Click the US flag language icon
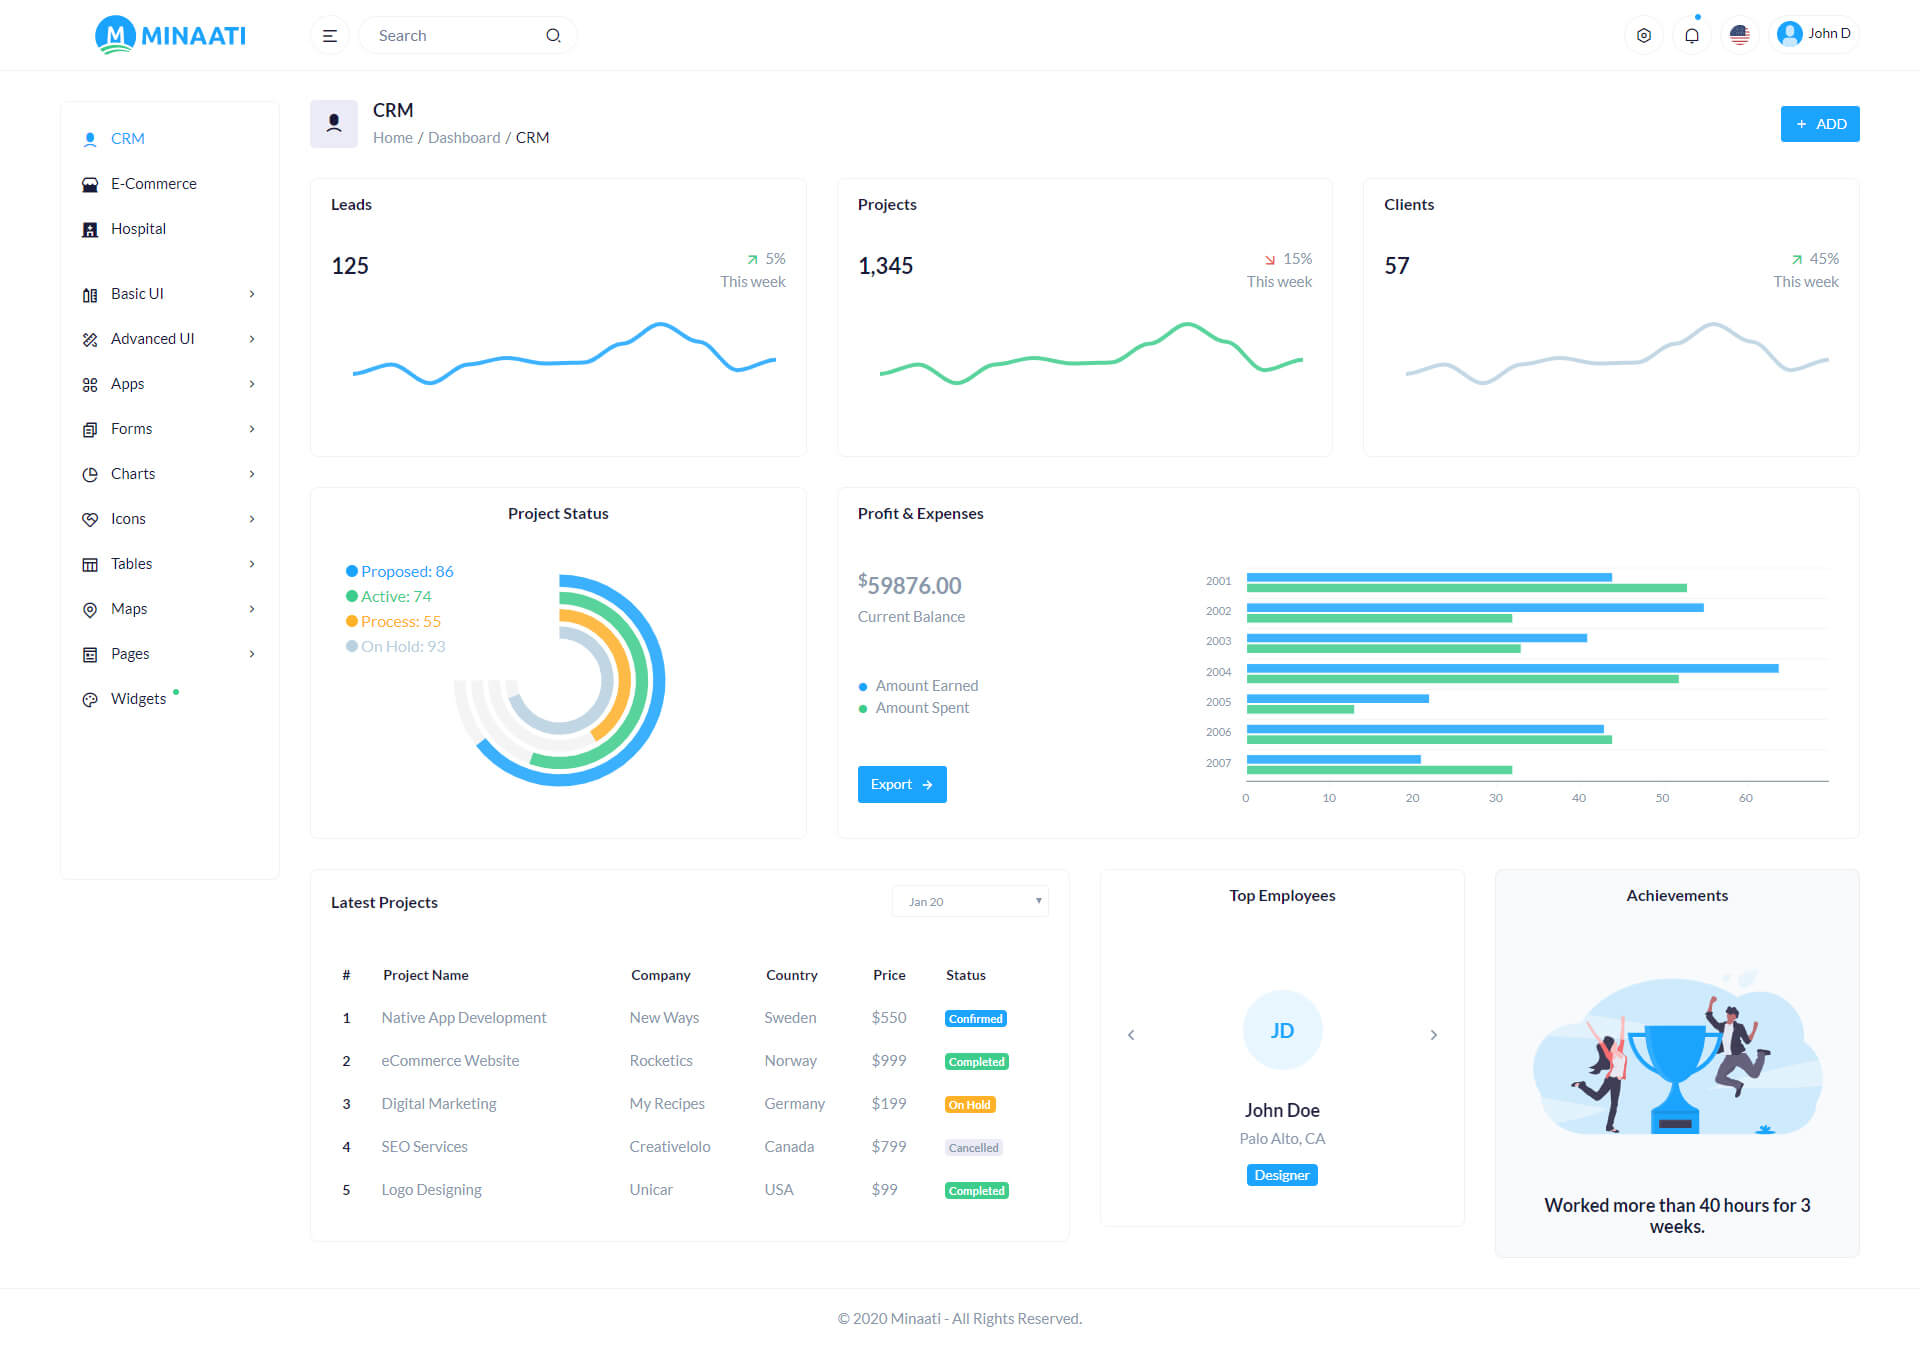The width and height of the screenshot is (1920, 1348). pos(1739,36)
